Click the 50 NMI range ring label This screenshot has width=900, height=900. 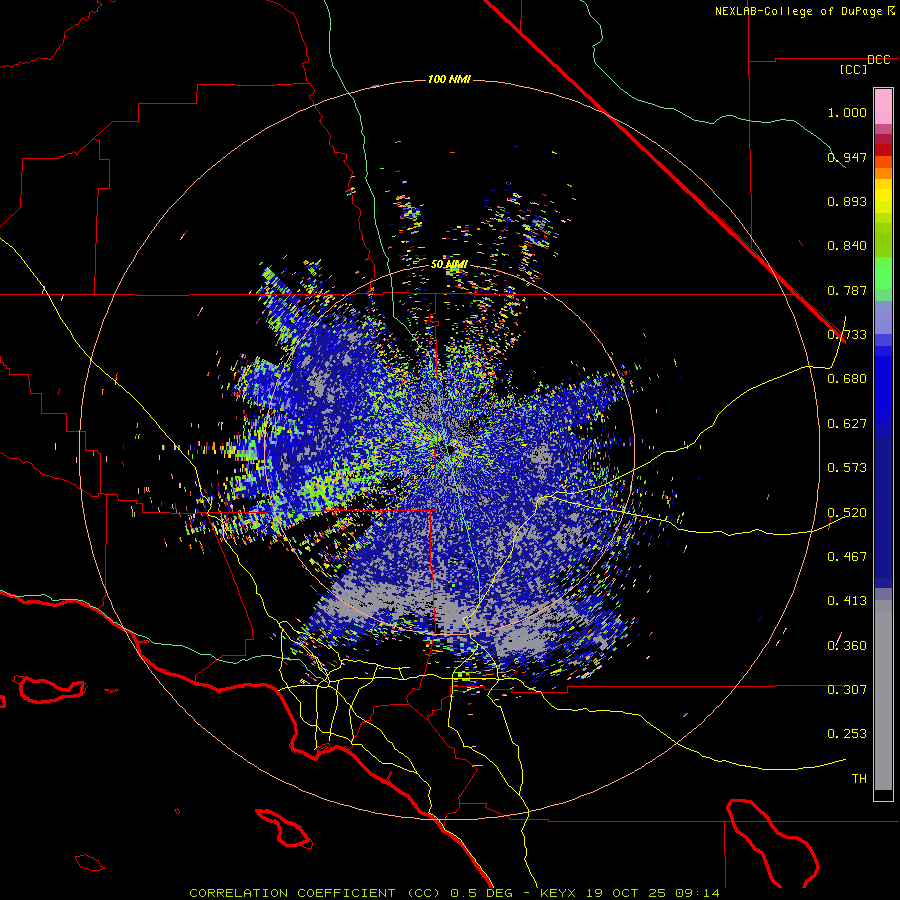tap(449, 265)
